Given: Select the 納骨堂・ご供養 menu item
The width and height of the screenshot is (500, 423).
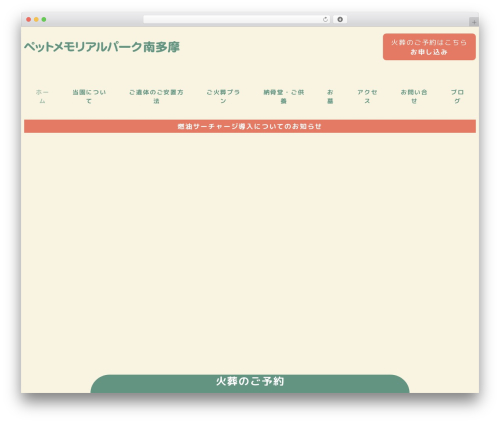Looking at the screenshot, I should pos(283,96).
